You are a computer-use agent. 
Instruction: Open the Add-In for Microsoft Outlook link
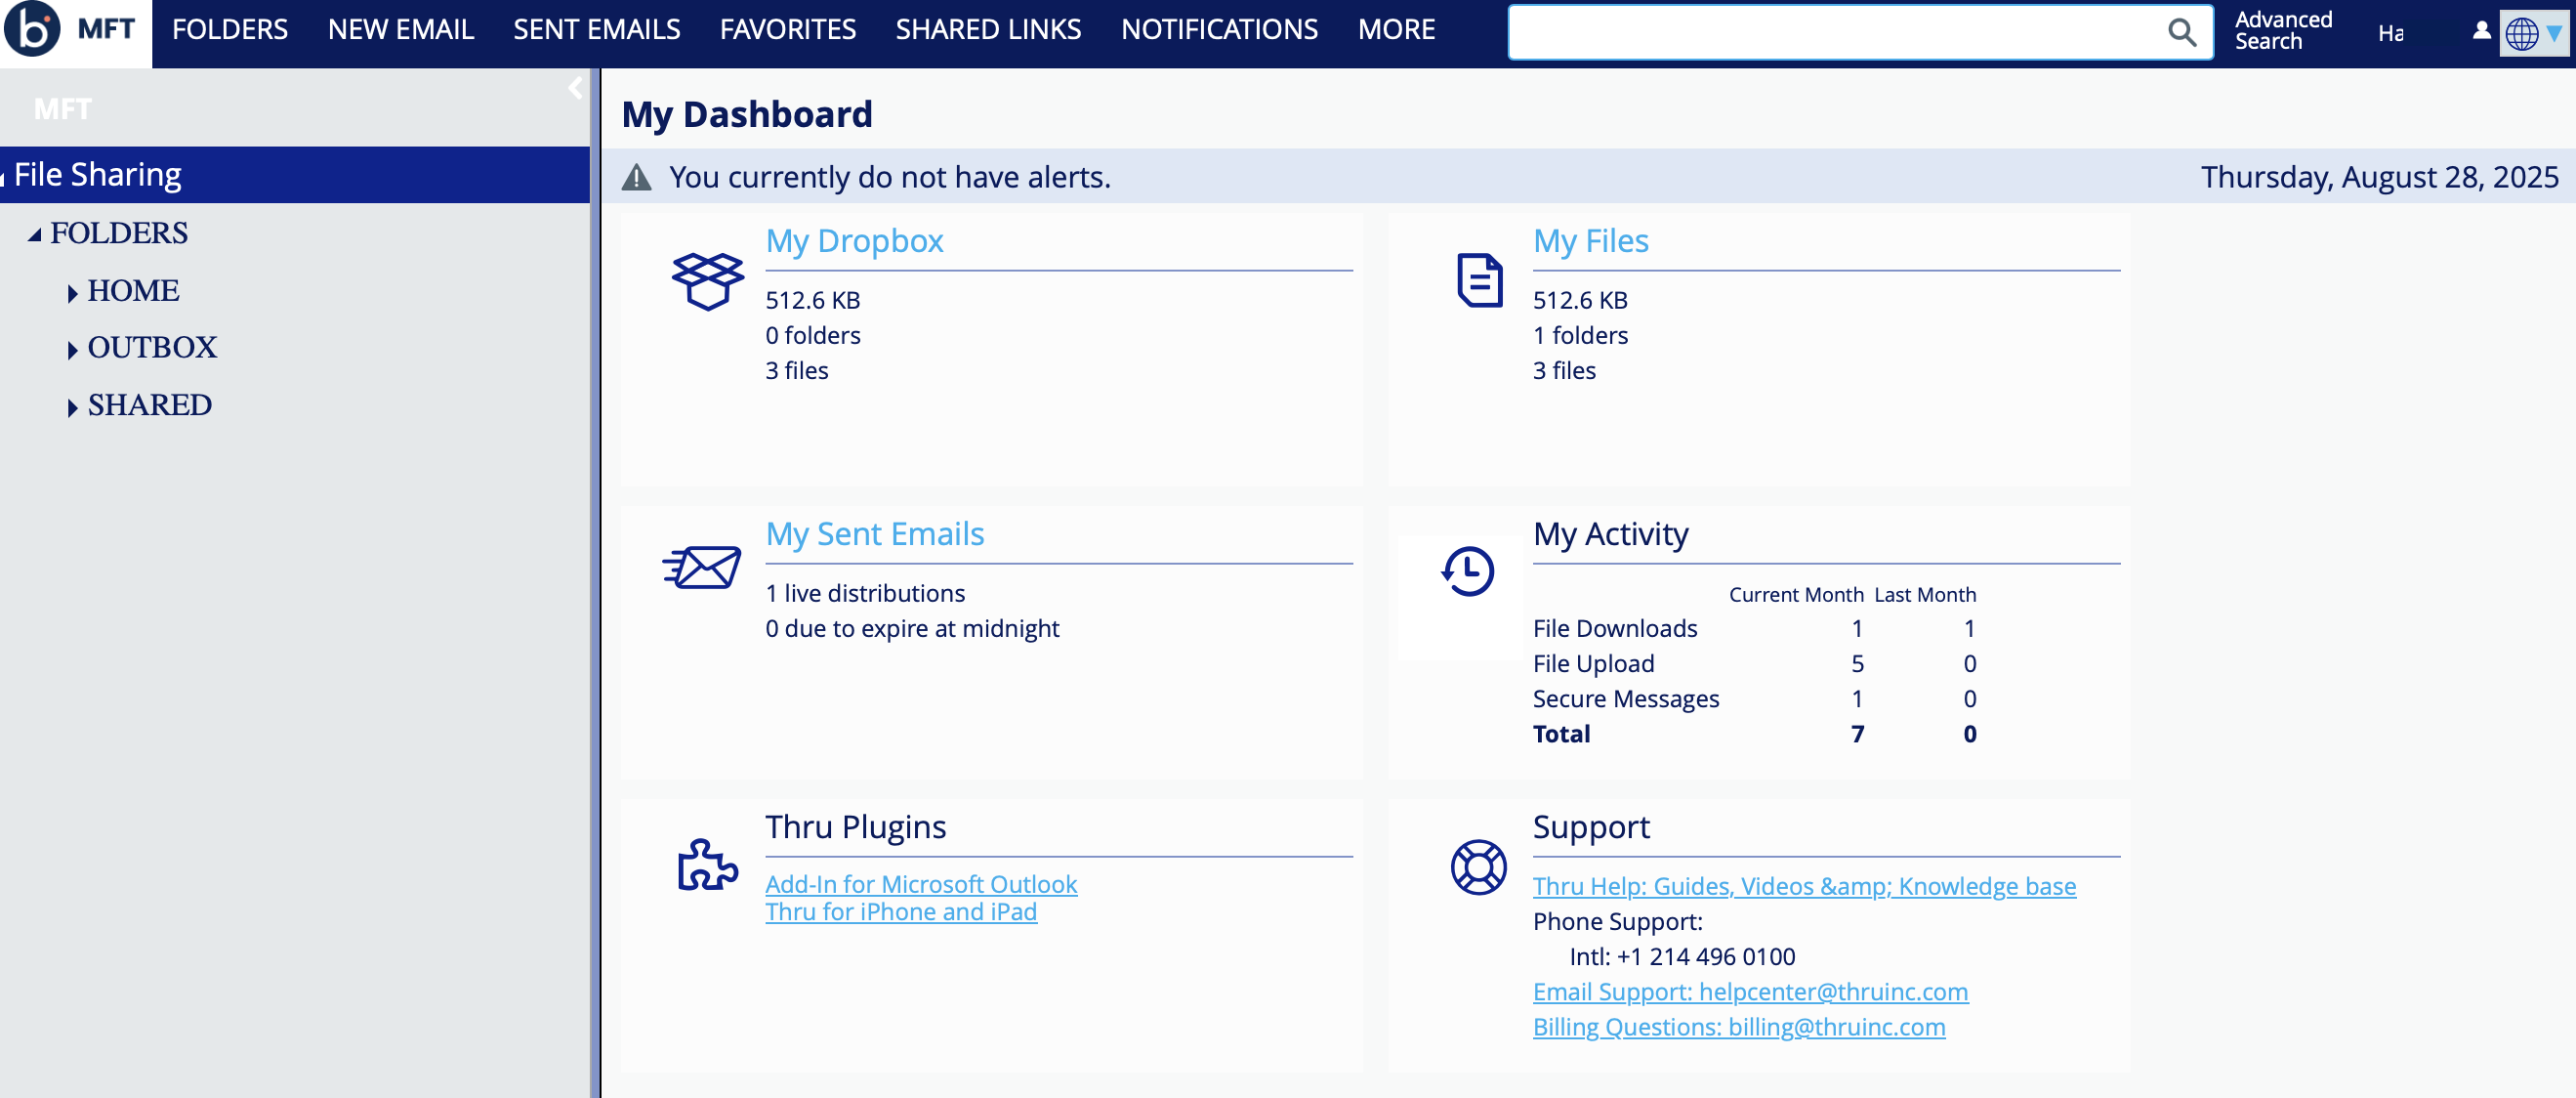[921, 884]
